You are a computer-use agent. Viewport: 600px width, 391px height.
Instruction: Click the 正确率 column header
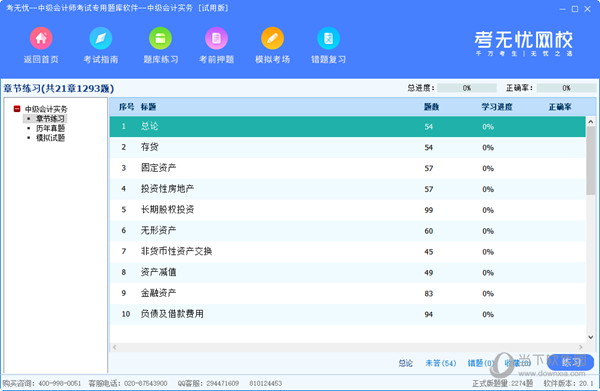[560, 107]
